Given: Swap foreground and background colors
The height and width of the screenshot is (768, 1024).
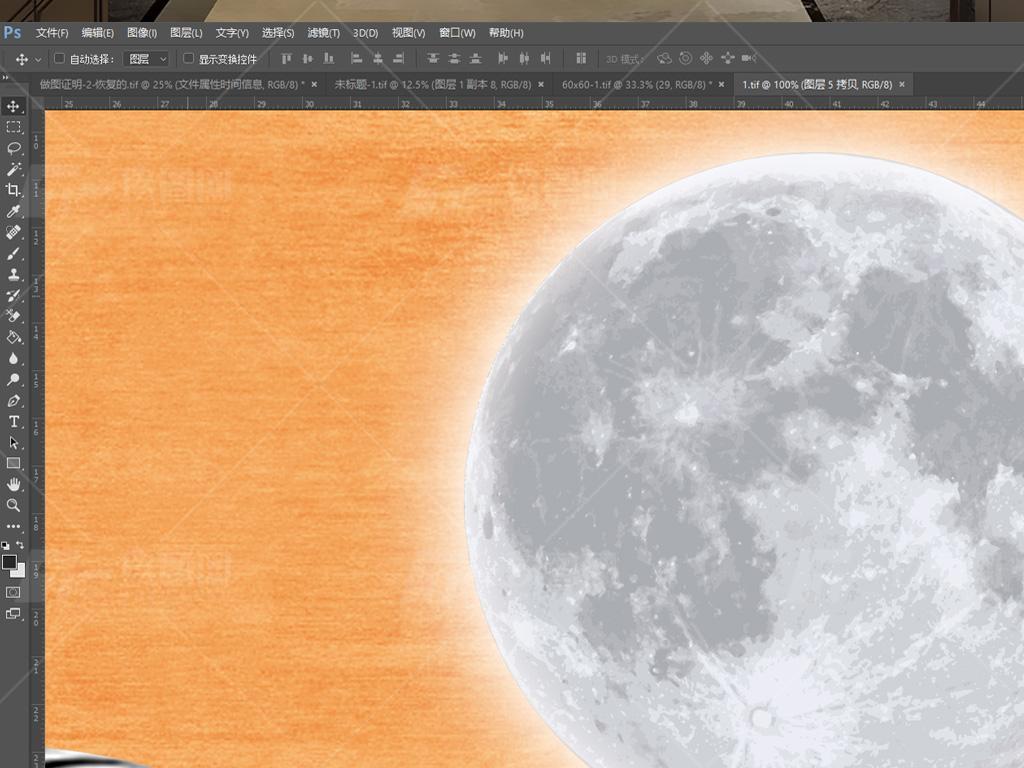Looking at the screenshot, I should [20, 545].
